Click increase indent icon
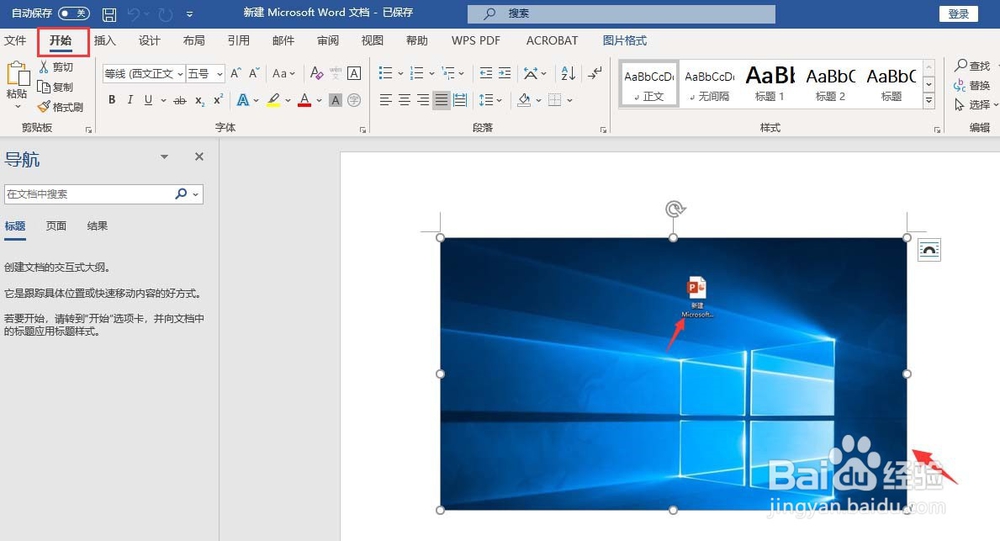The width and height of the screenshot is (1000, 541). (x=504, y=73)
